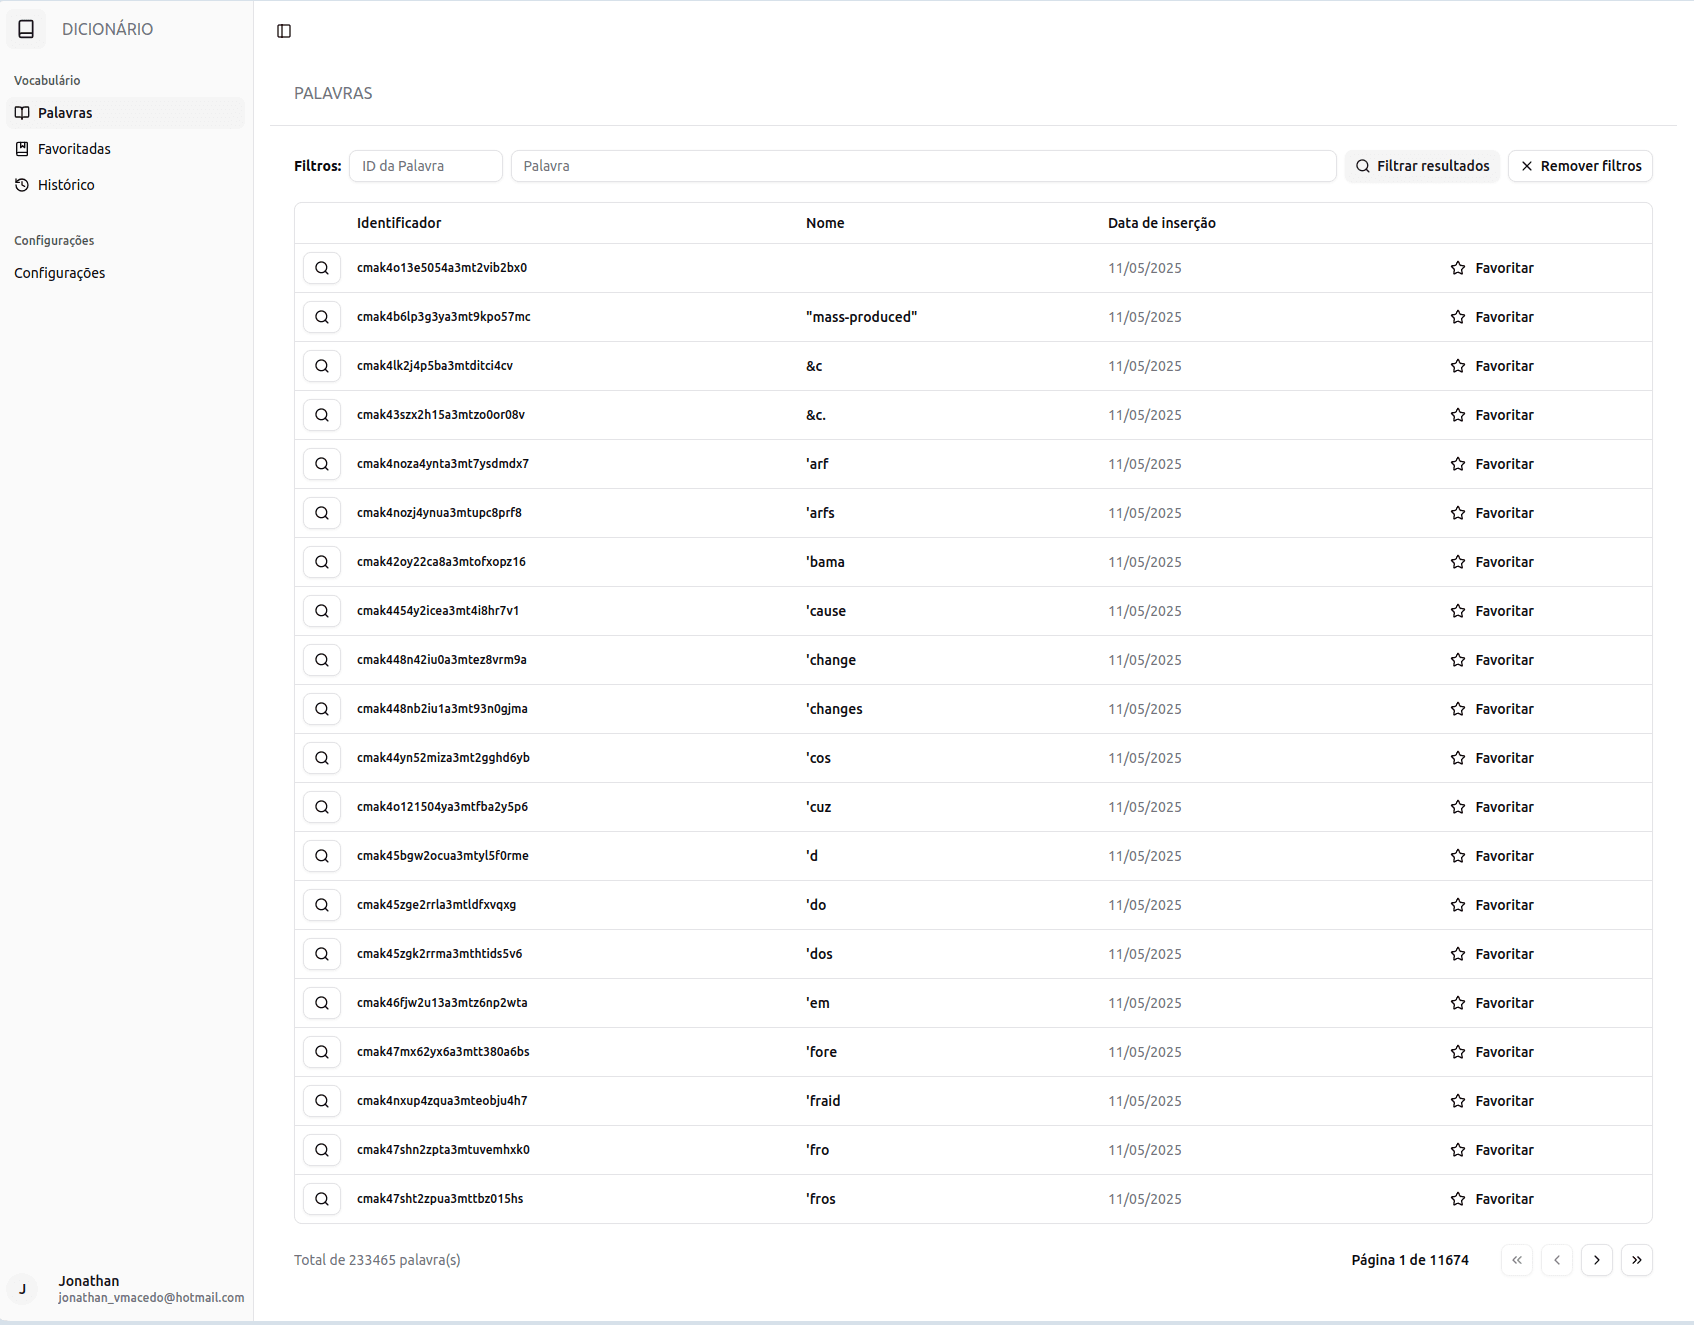Click the J user avatar

(x=23, y=1288)
